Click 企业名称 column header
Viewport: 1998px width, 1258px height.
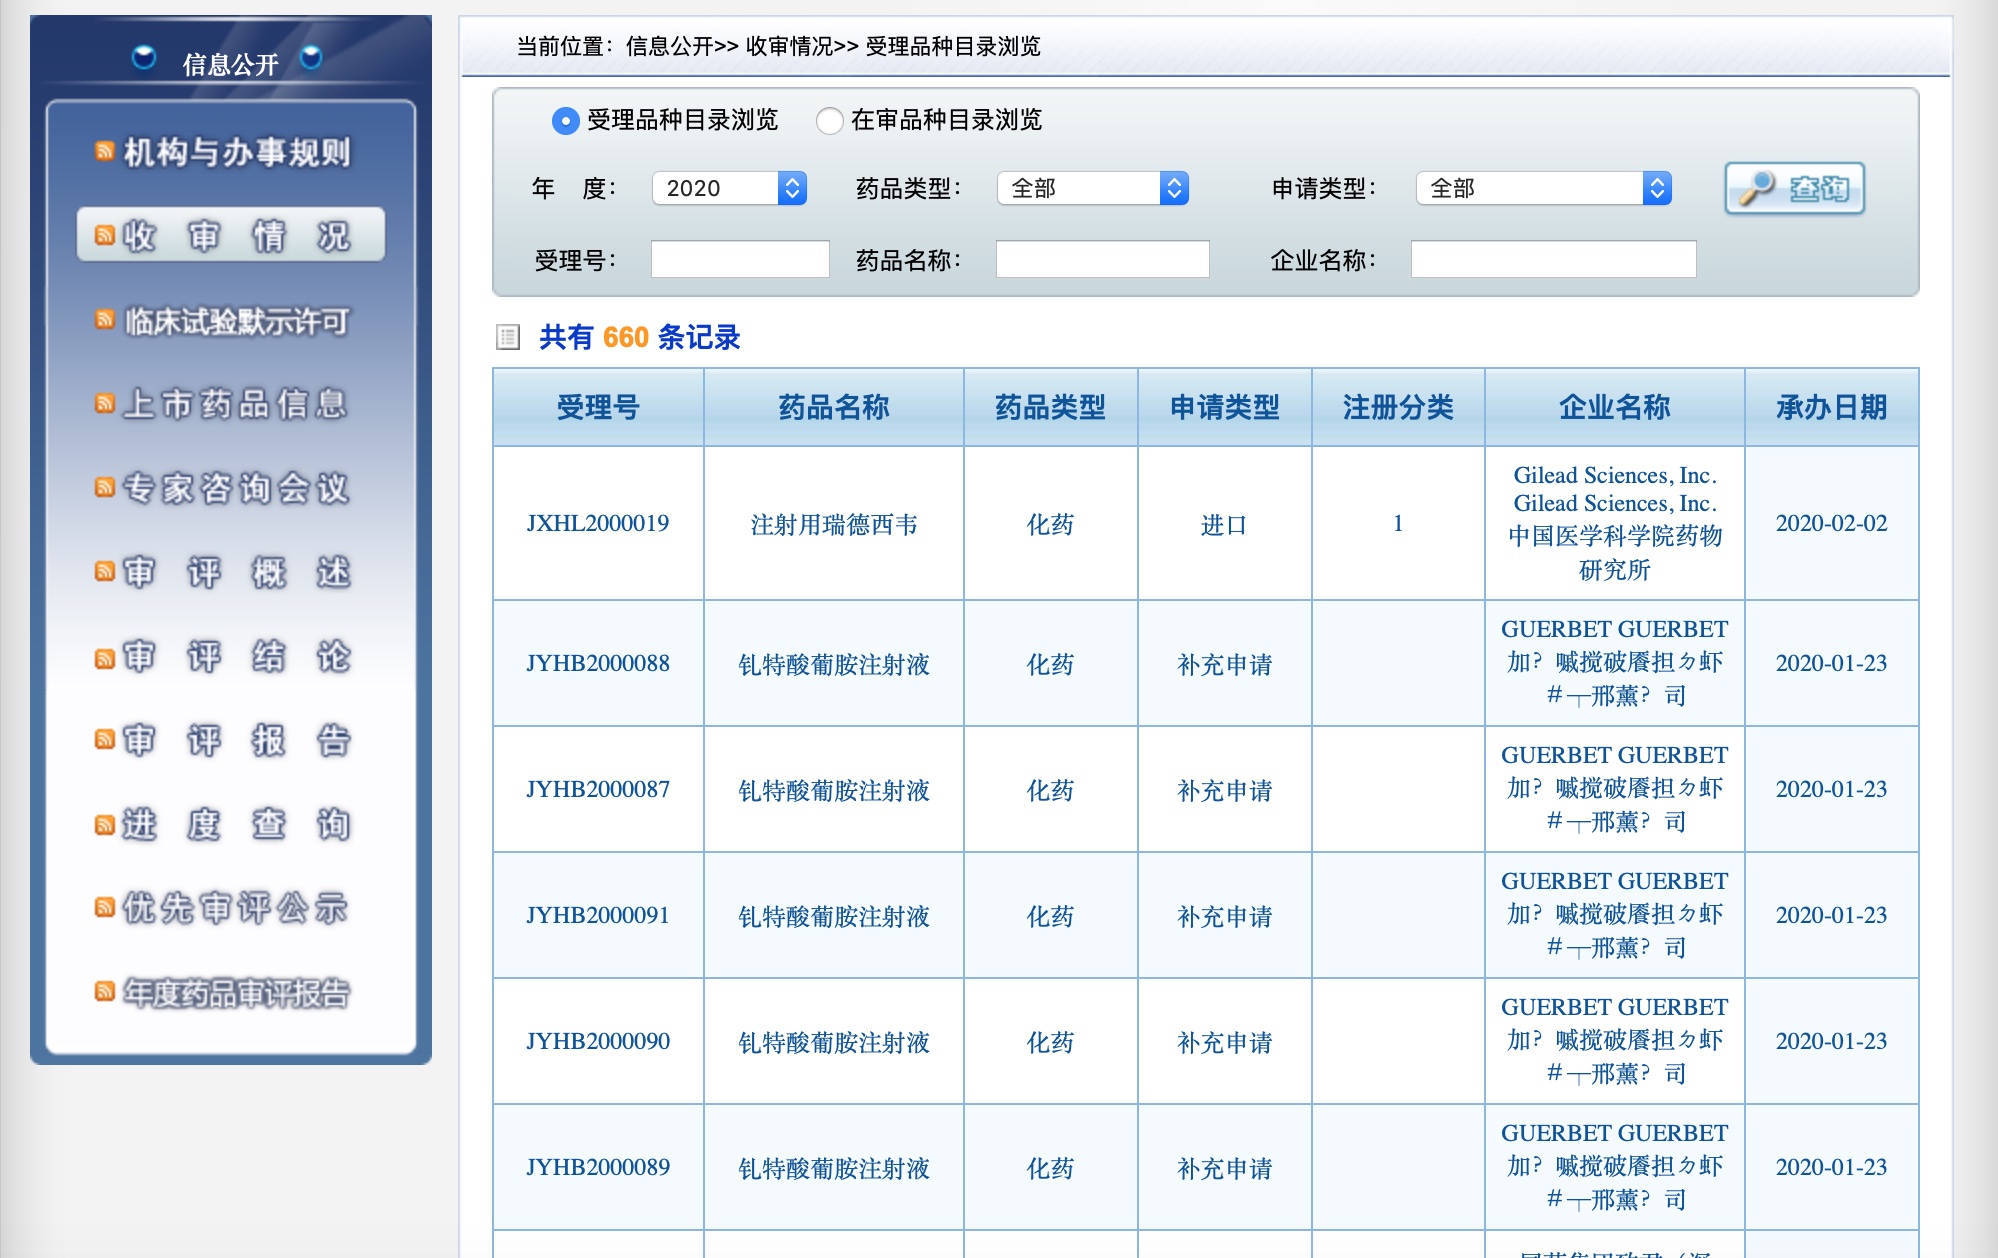point(1615,407)
